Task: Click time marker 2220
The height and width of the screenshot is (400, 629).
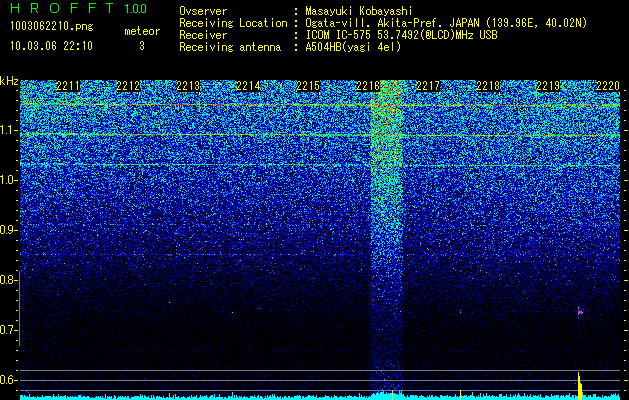Action: (608, 86)
